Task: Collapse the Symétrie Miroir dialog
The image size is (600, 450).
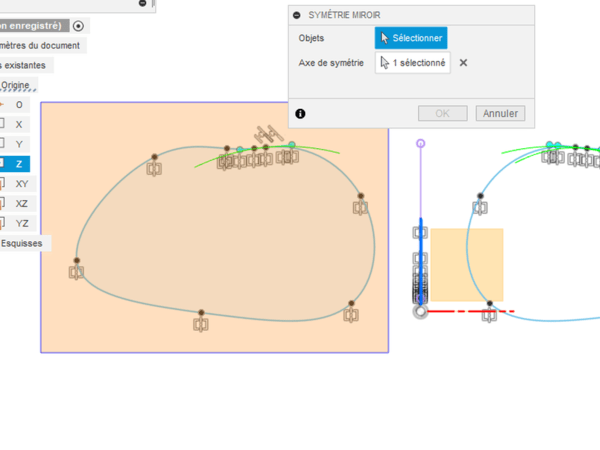Action: (297, 15)
